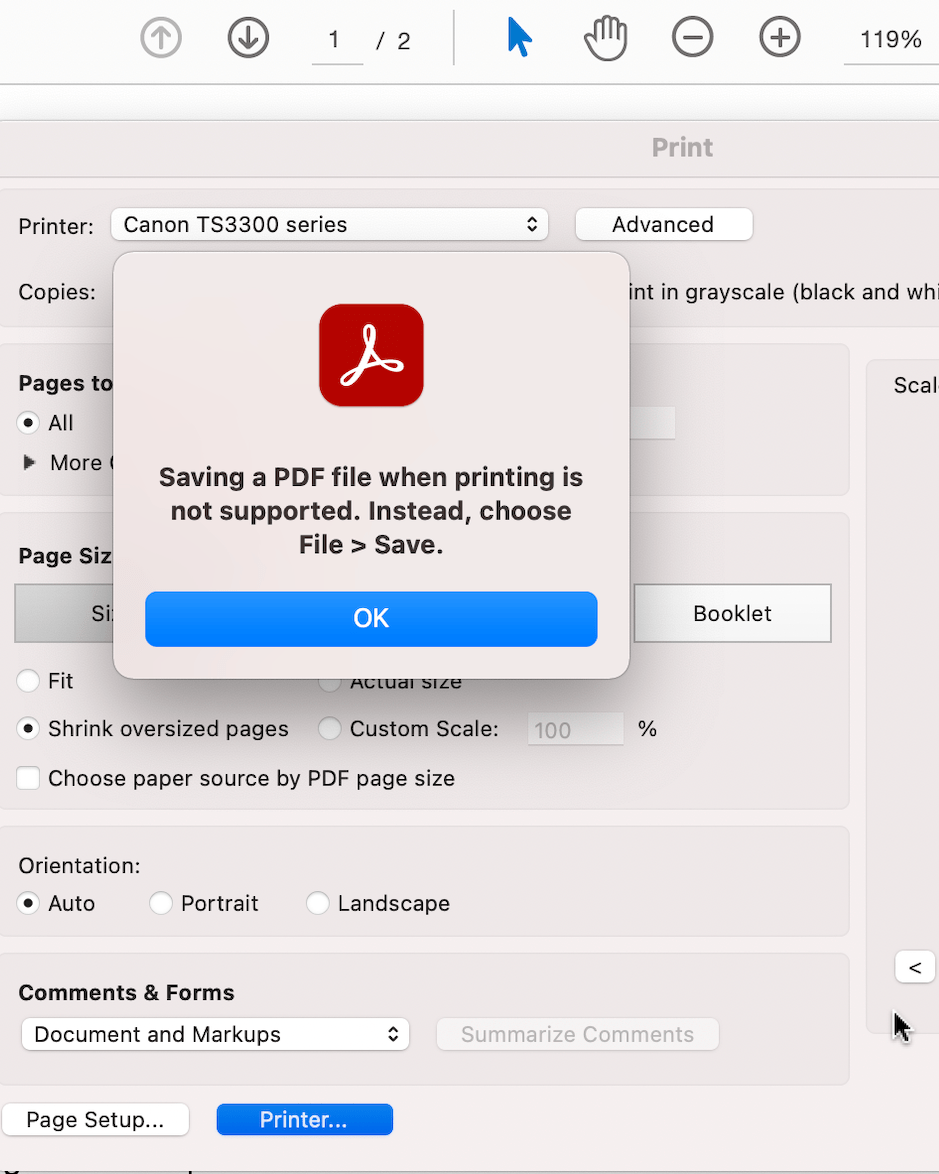The width and height of the screenshot is (939, 1174).
Task: Switch to the Booklet sizing mode
Action: tap(732, 613)
